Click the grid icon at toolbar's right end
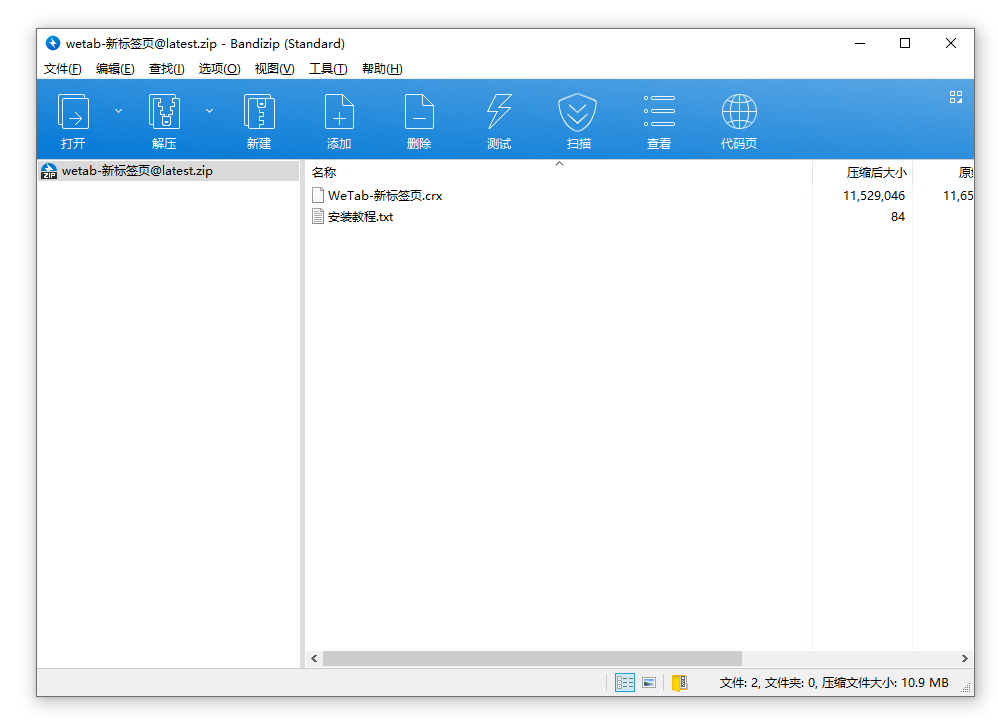Screen dimensions: 998x725 955,97
